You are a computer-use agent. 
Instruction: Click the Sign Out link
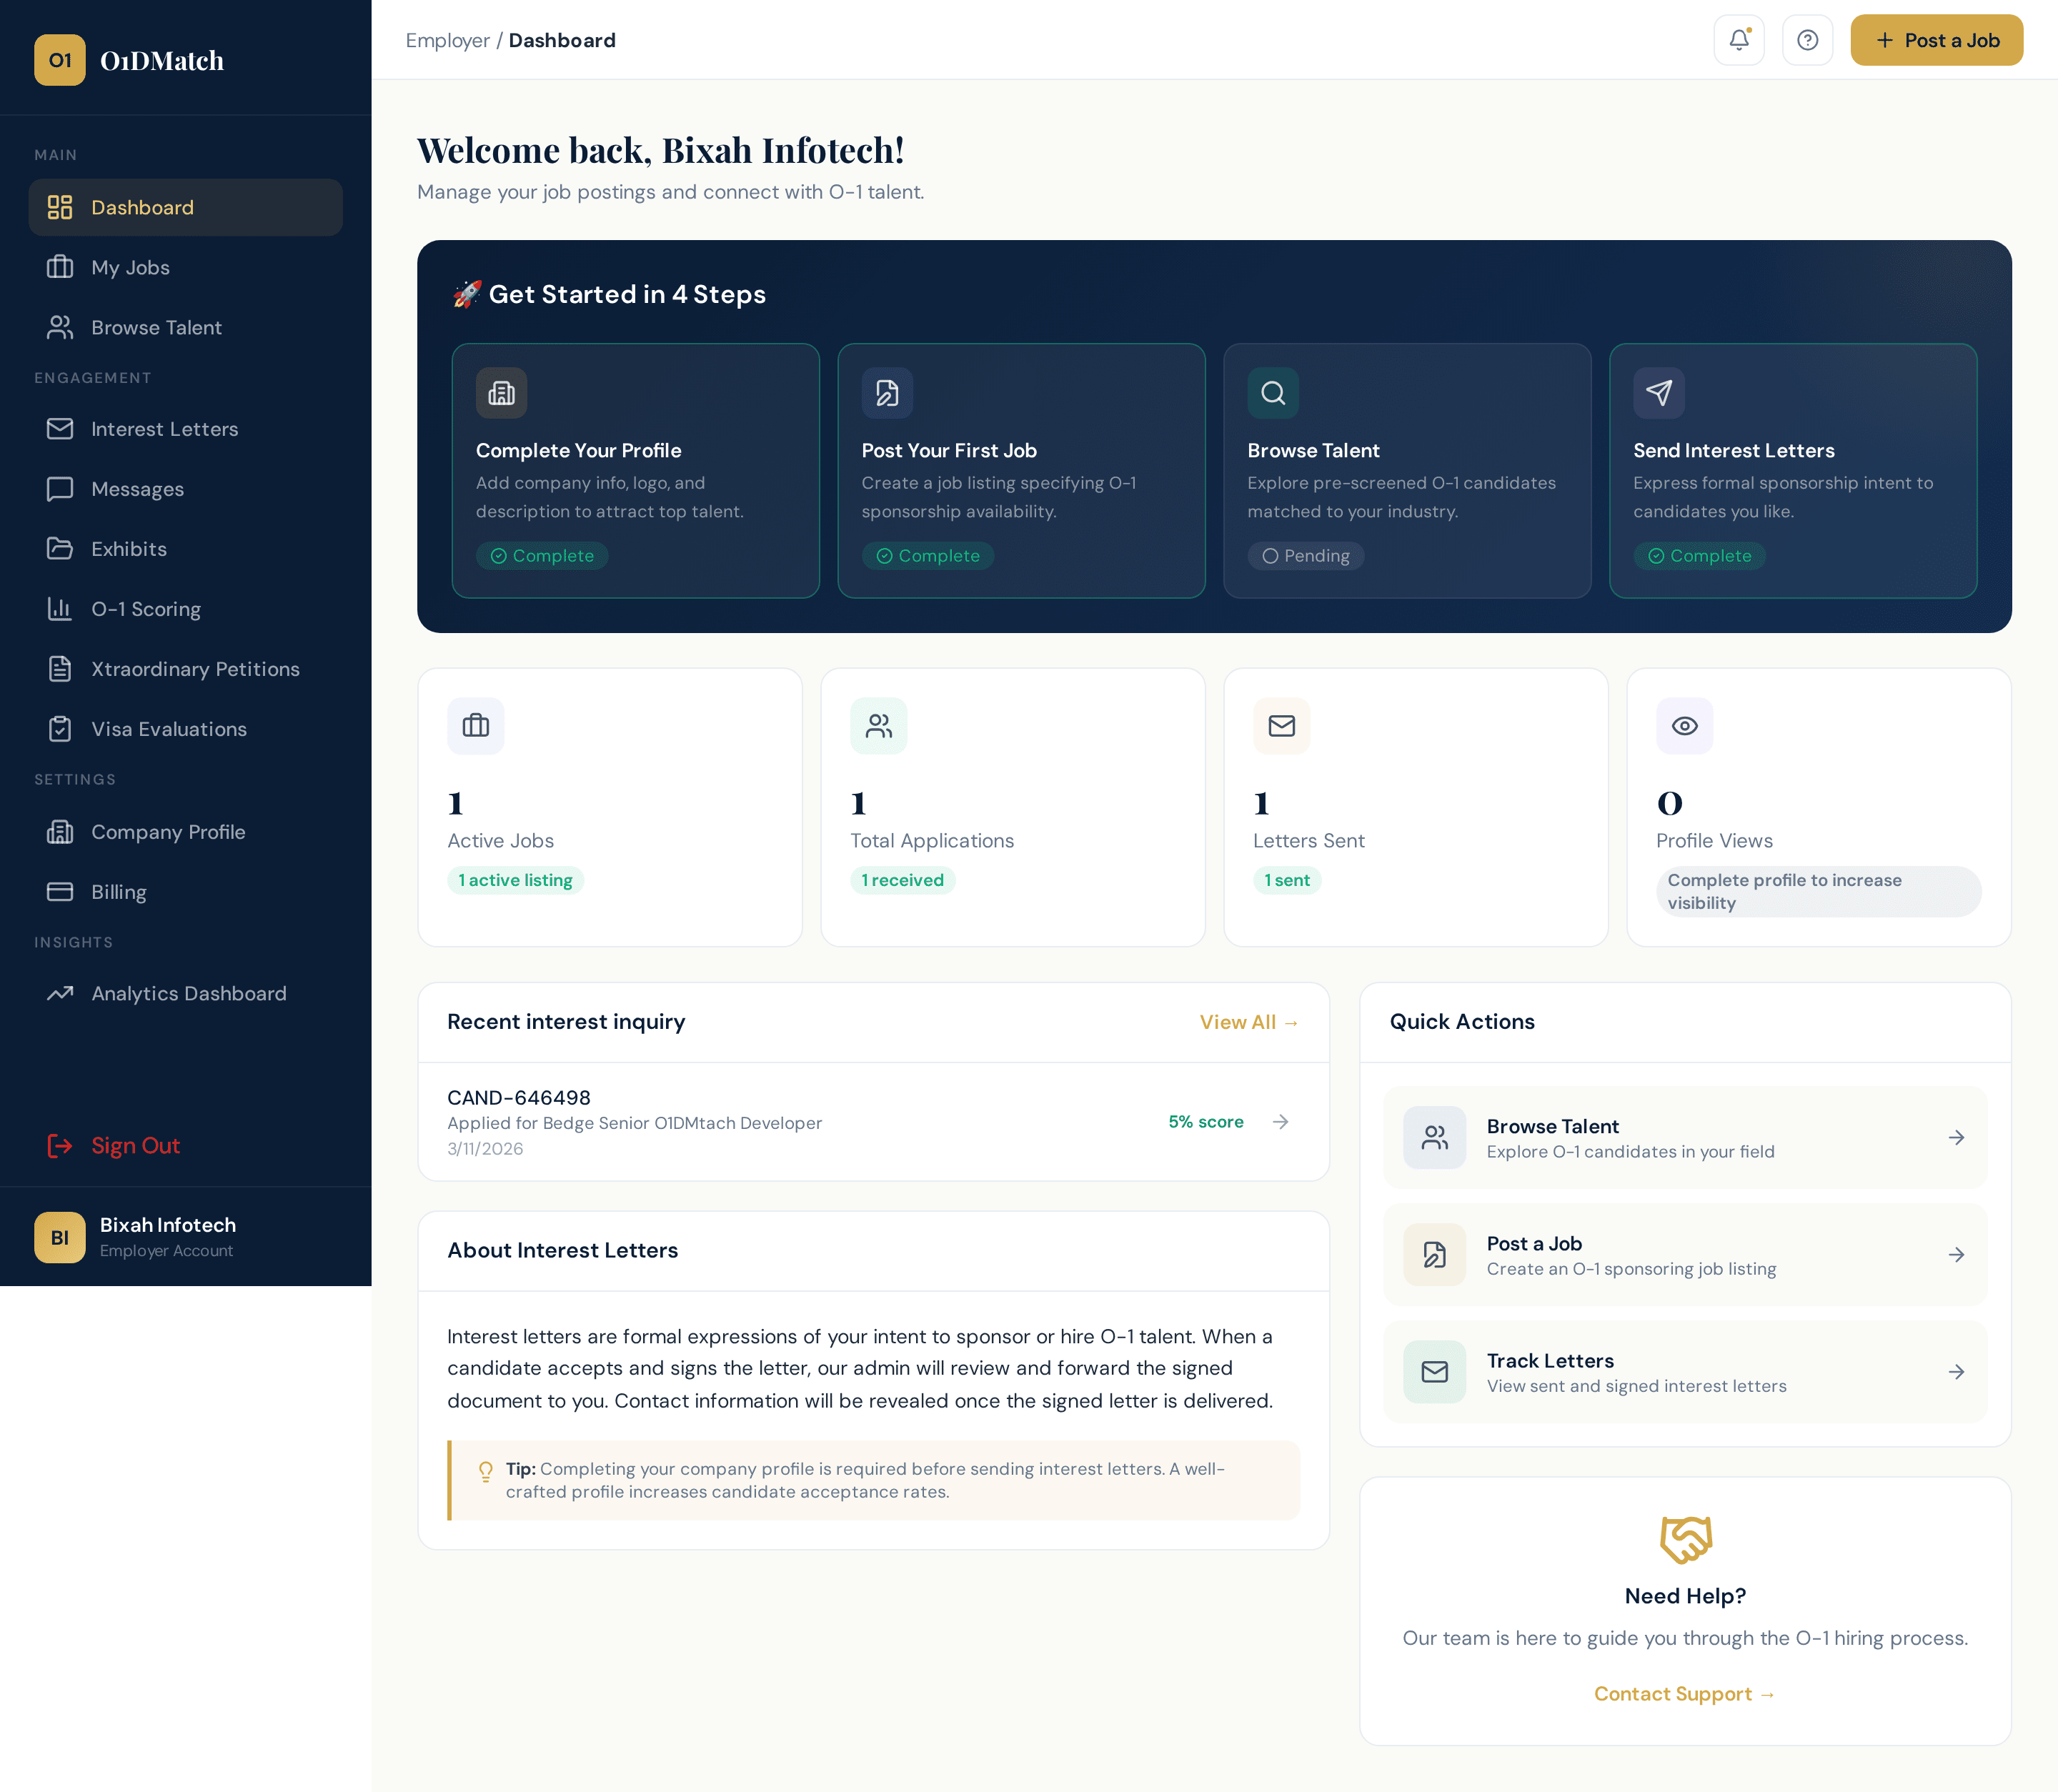pyautogui.click(x=114, y=1146)
